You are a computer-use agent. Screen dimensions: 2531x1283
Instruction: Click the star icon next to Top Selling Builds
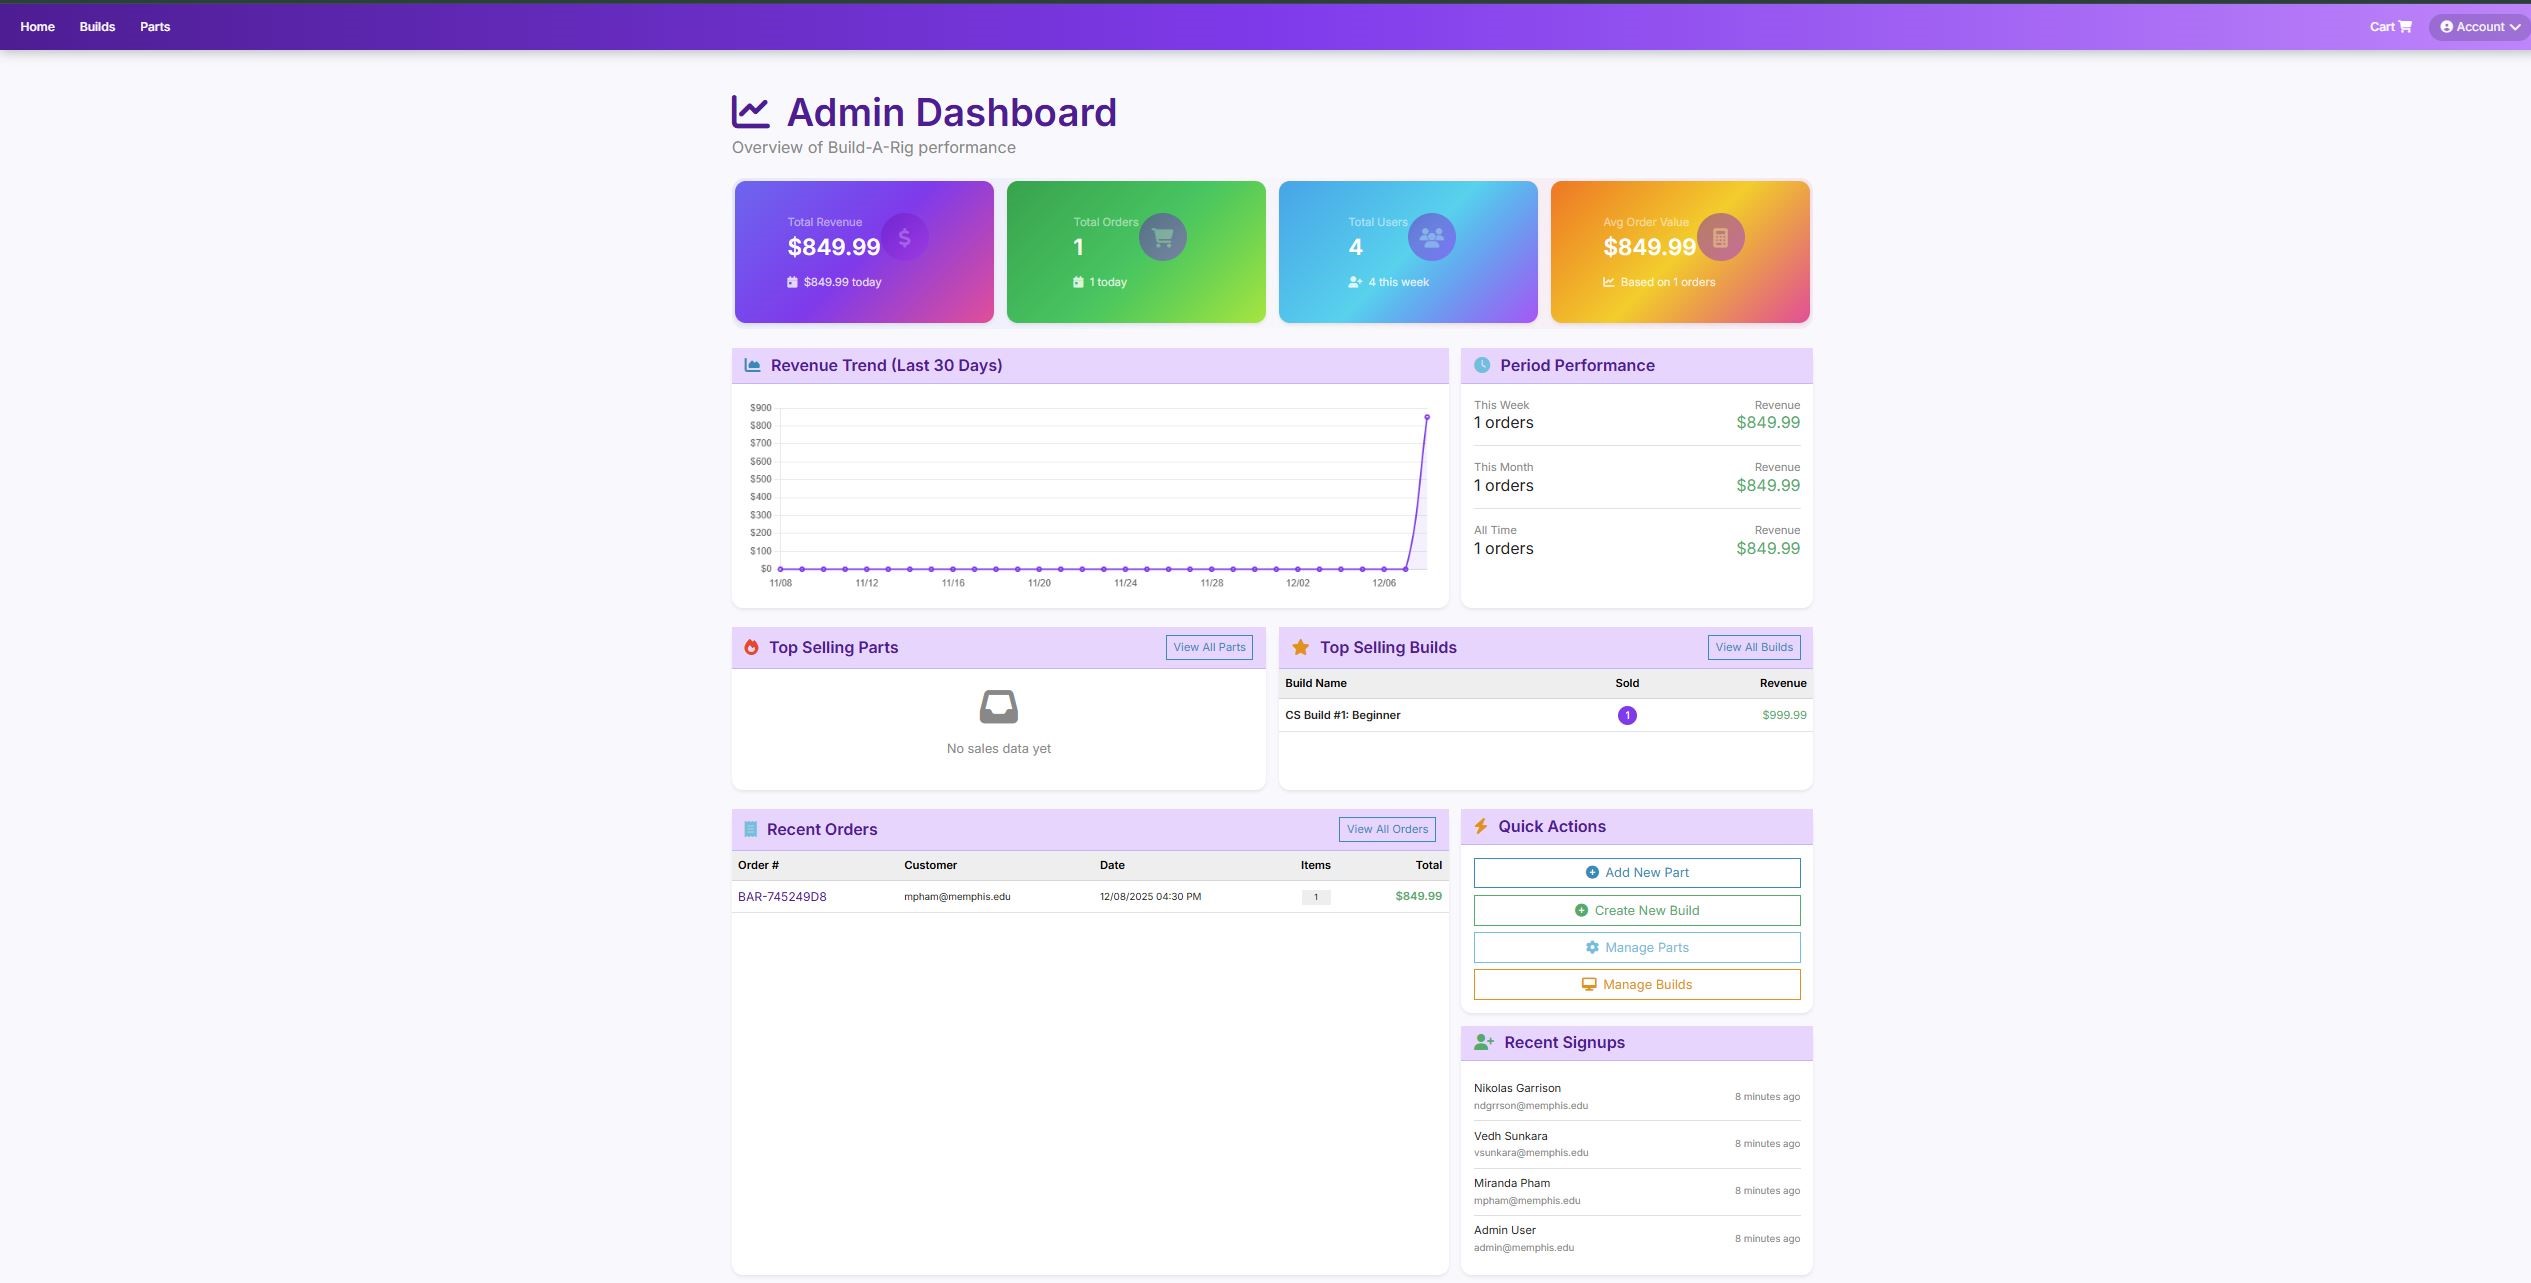pos(1300,648)
